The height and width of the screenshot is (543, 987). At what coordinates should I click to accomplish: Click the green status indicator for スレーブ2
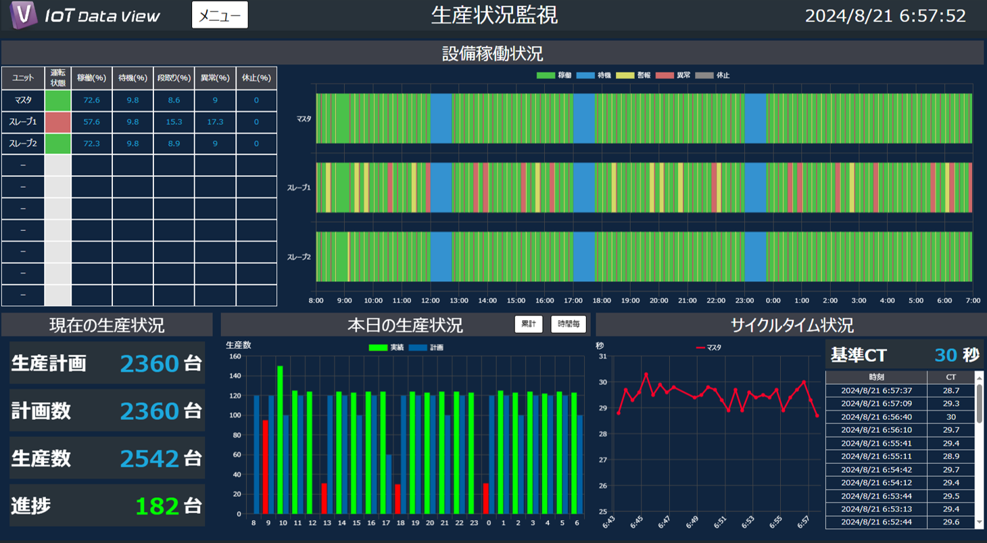click(x=59, y=144)
